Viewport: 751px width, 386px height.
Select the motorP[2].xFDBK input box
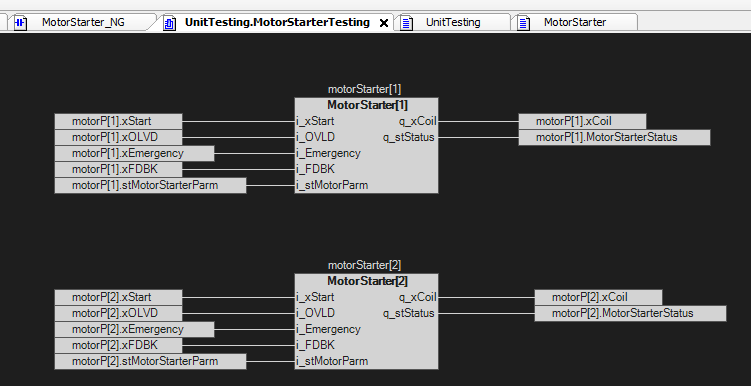(x=118, y=345)
